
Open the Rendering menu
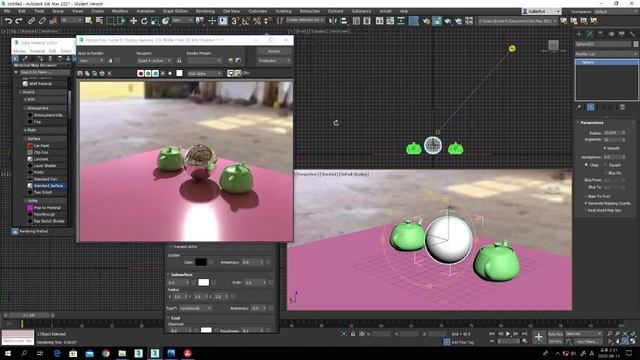click(205, 11)
